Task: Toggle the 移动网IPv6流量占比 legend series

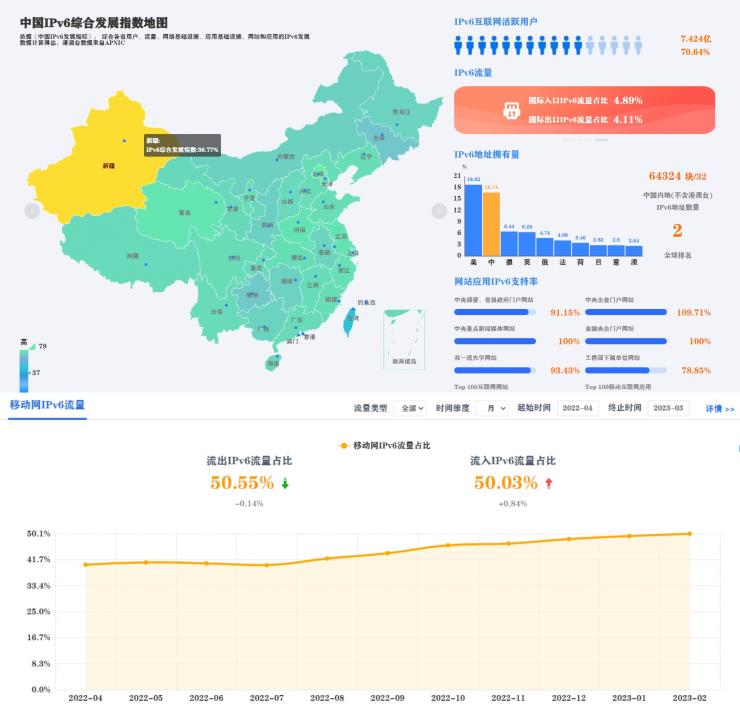Action: pyautogui.click(x=385, y=445)
